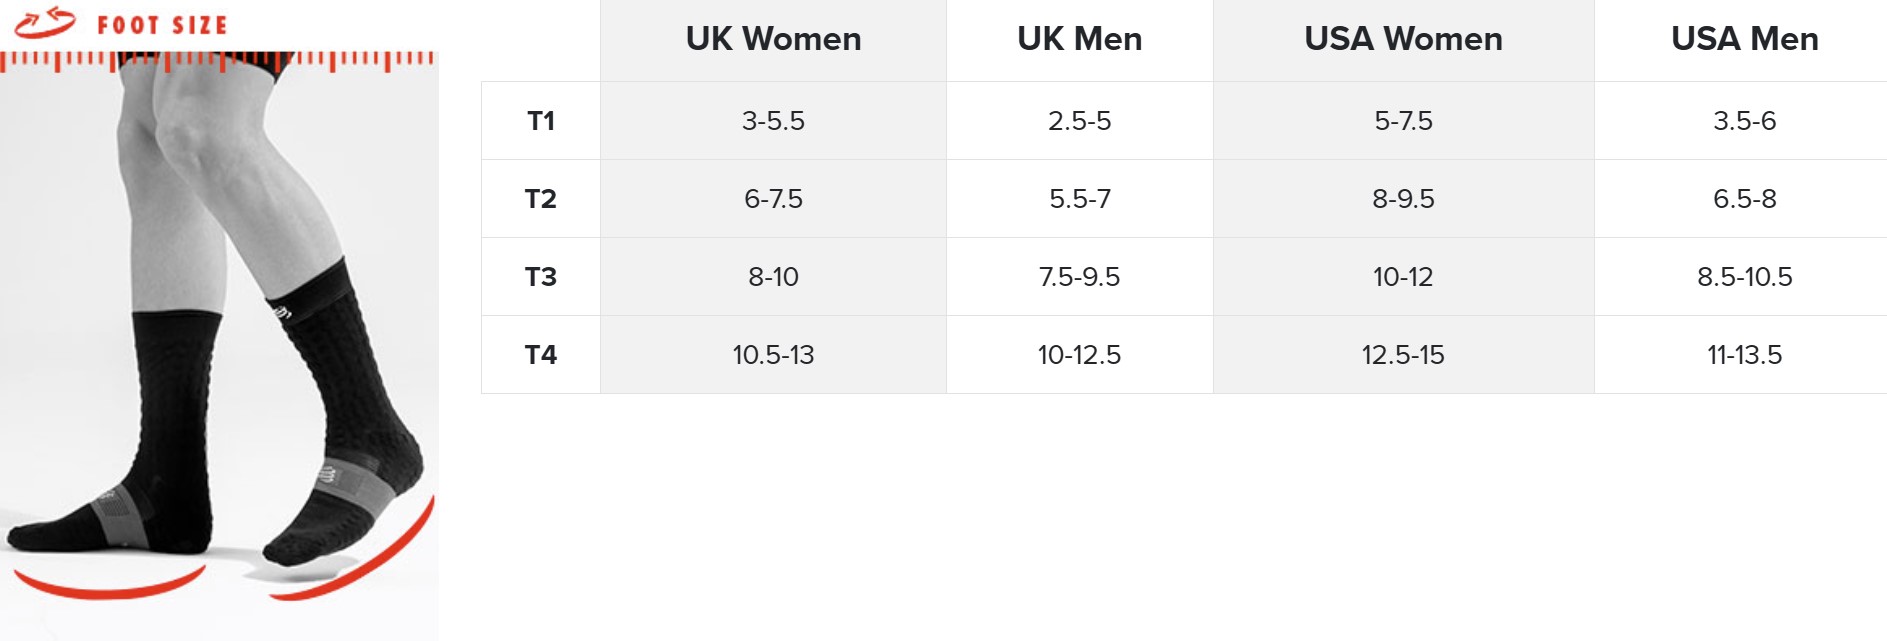Select the UK Men column header
The width and height of the screenshot is (1887, 641).
pos(1080,40)
